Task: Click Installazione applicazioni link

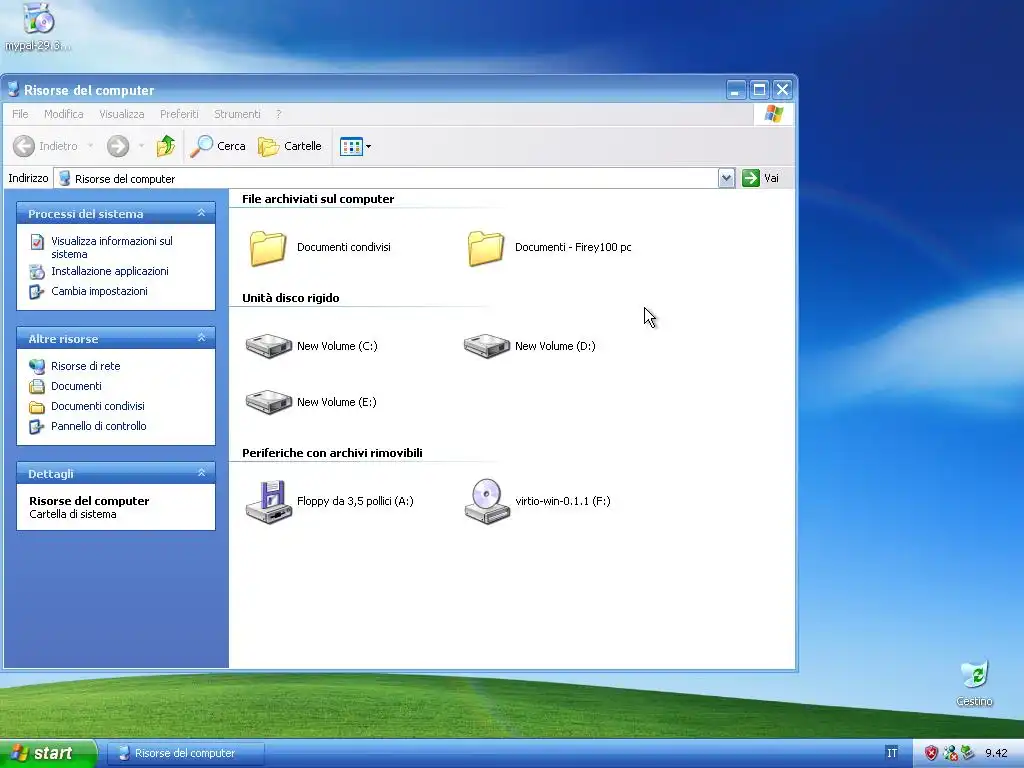Action: coord(110,271)
